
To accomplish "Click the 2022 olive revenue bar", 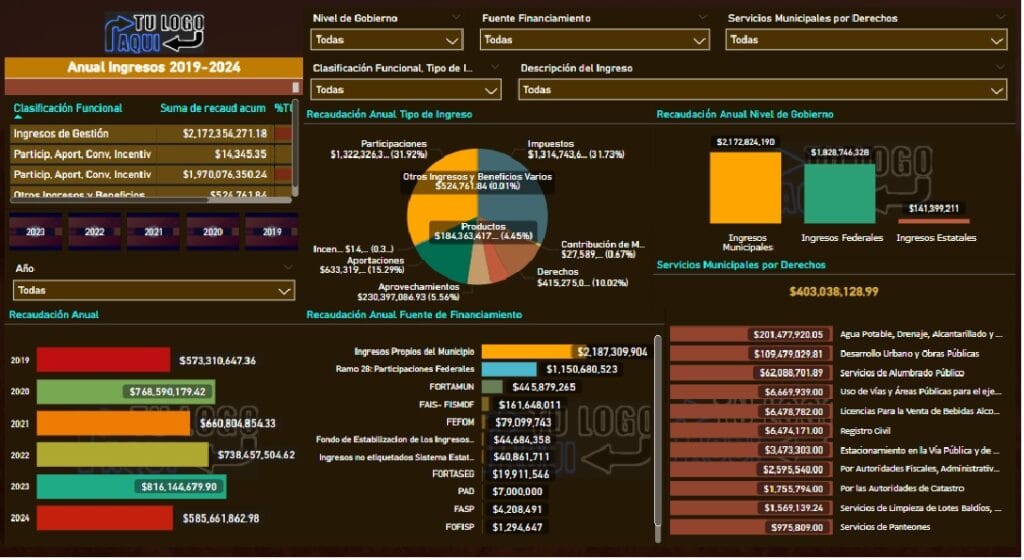I will (122, 455).
